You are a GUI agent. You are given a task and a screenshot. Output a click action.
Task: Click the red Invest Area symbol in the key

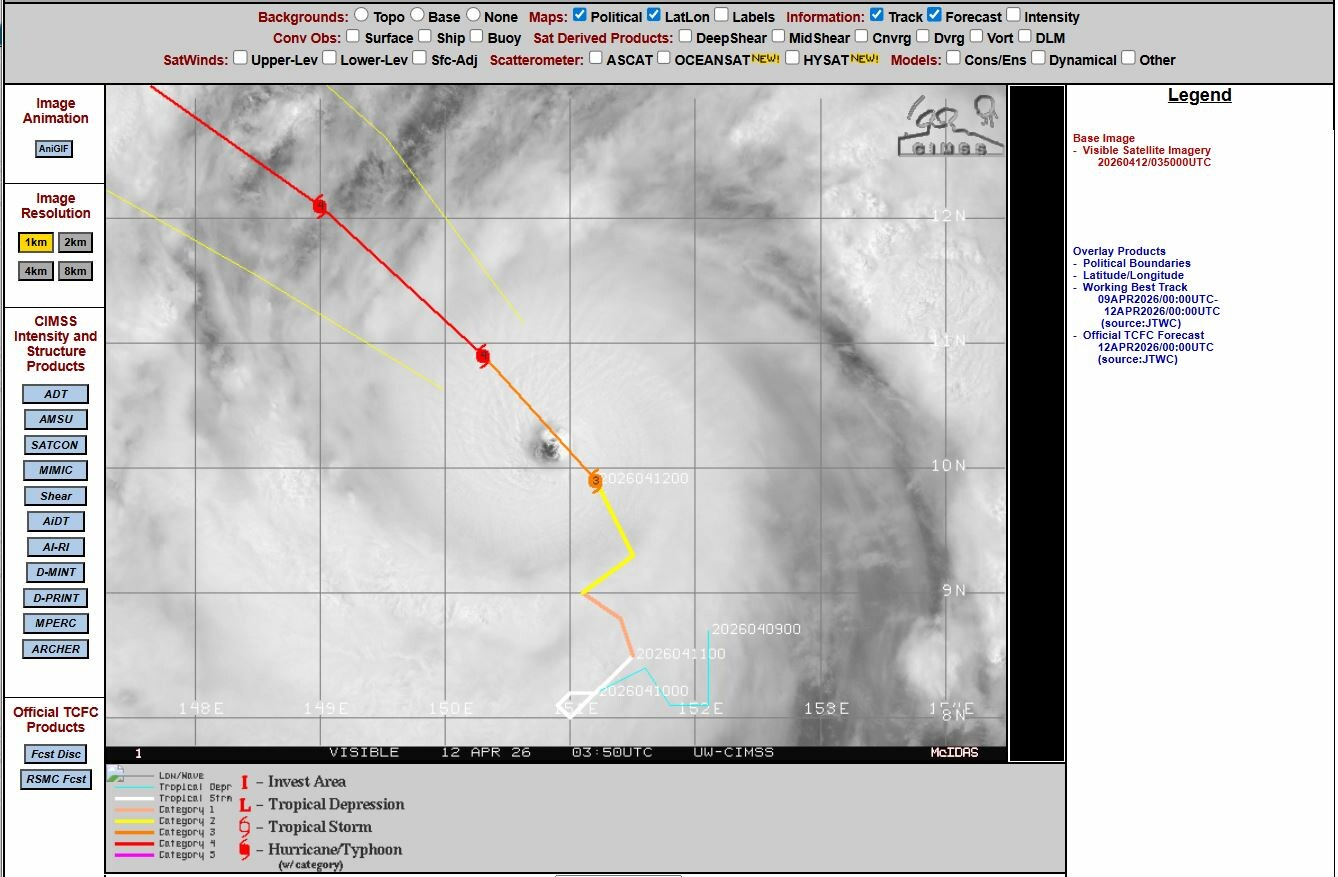[245, 782]
